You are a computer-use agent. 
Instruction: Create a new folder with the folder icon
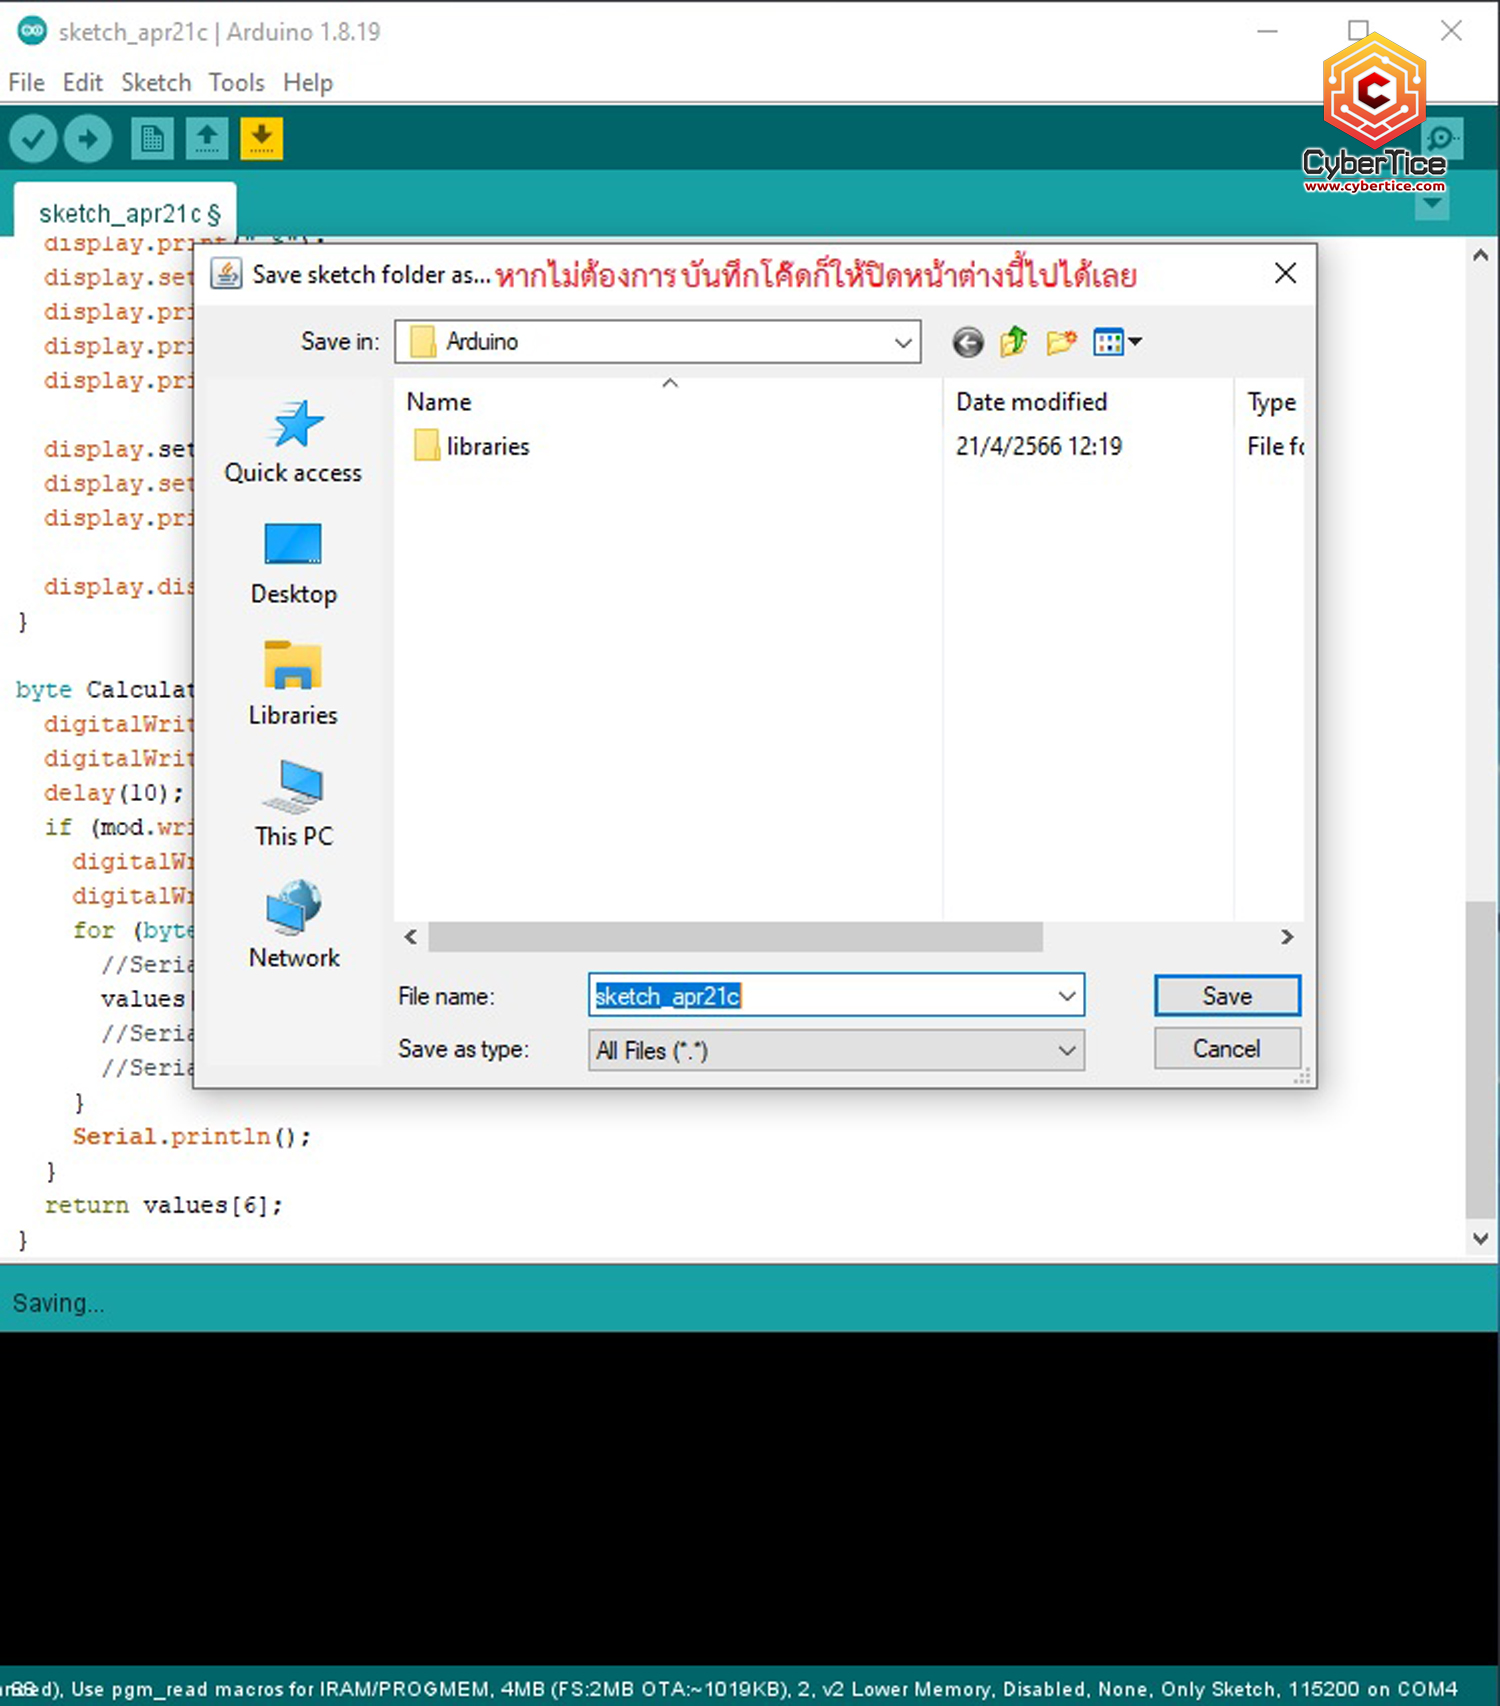point(1061,342)
